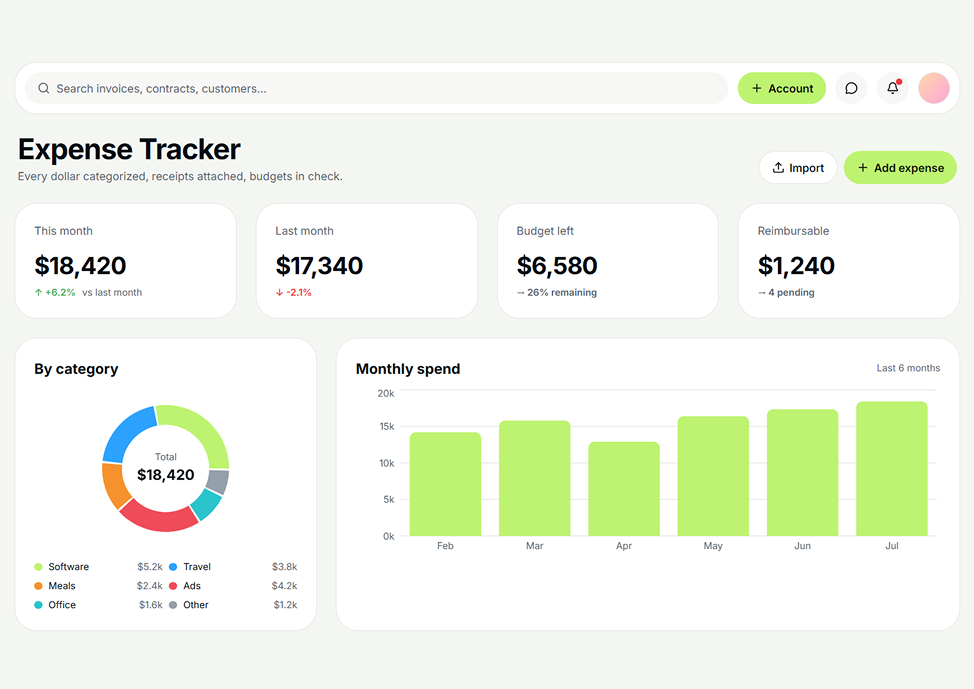This screenshot has height=689, width=974.
Task: Click the plus icon in Add expense
Action: 862,168
